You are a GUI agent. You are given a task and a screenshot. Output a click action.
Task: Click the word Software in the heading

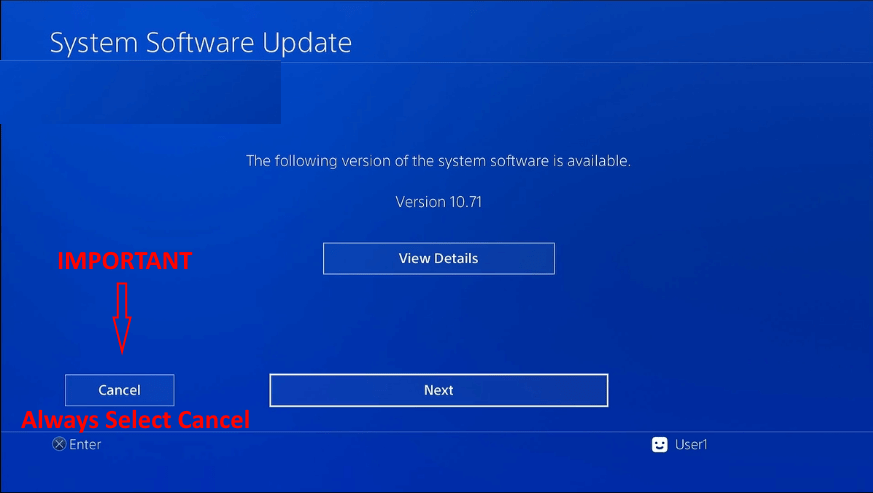200,42
